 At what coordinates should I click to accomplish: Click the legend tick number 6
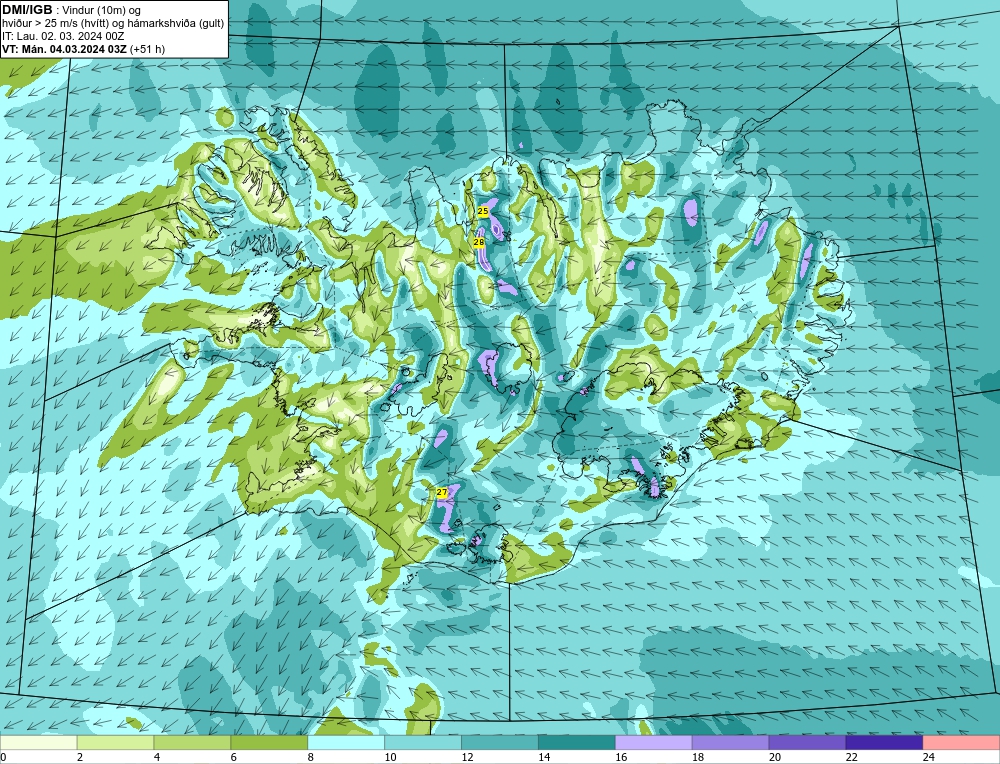point(234,757)
